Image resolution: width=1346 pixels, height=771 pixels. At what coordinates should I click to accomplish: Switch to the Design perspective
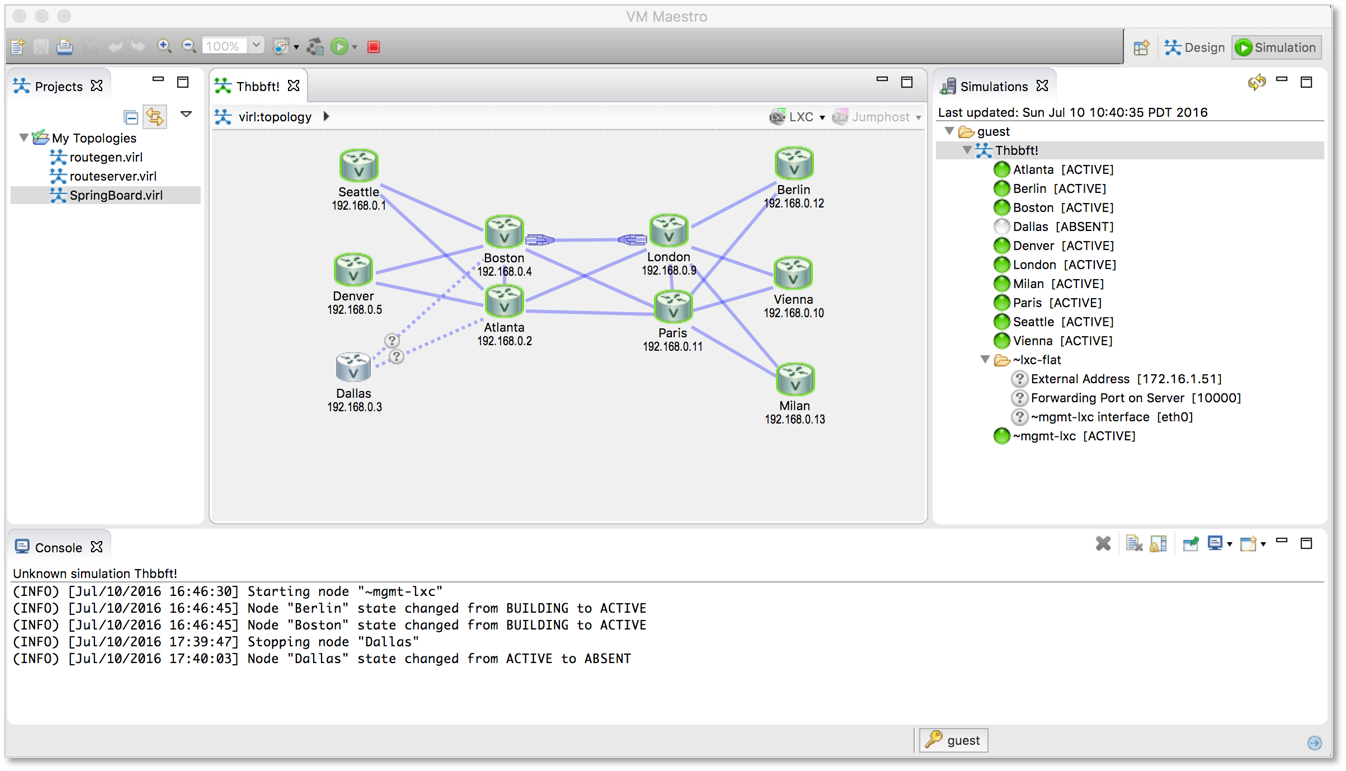[x=1194, y=47]
